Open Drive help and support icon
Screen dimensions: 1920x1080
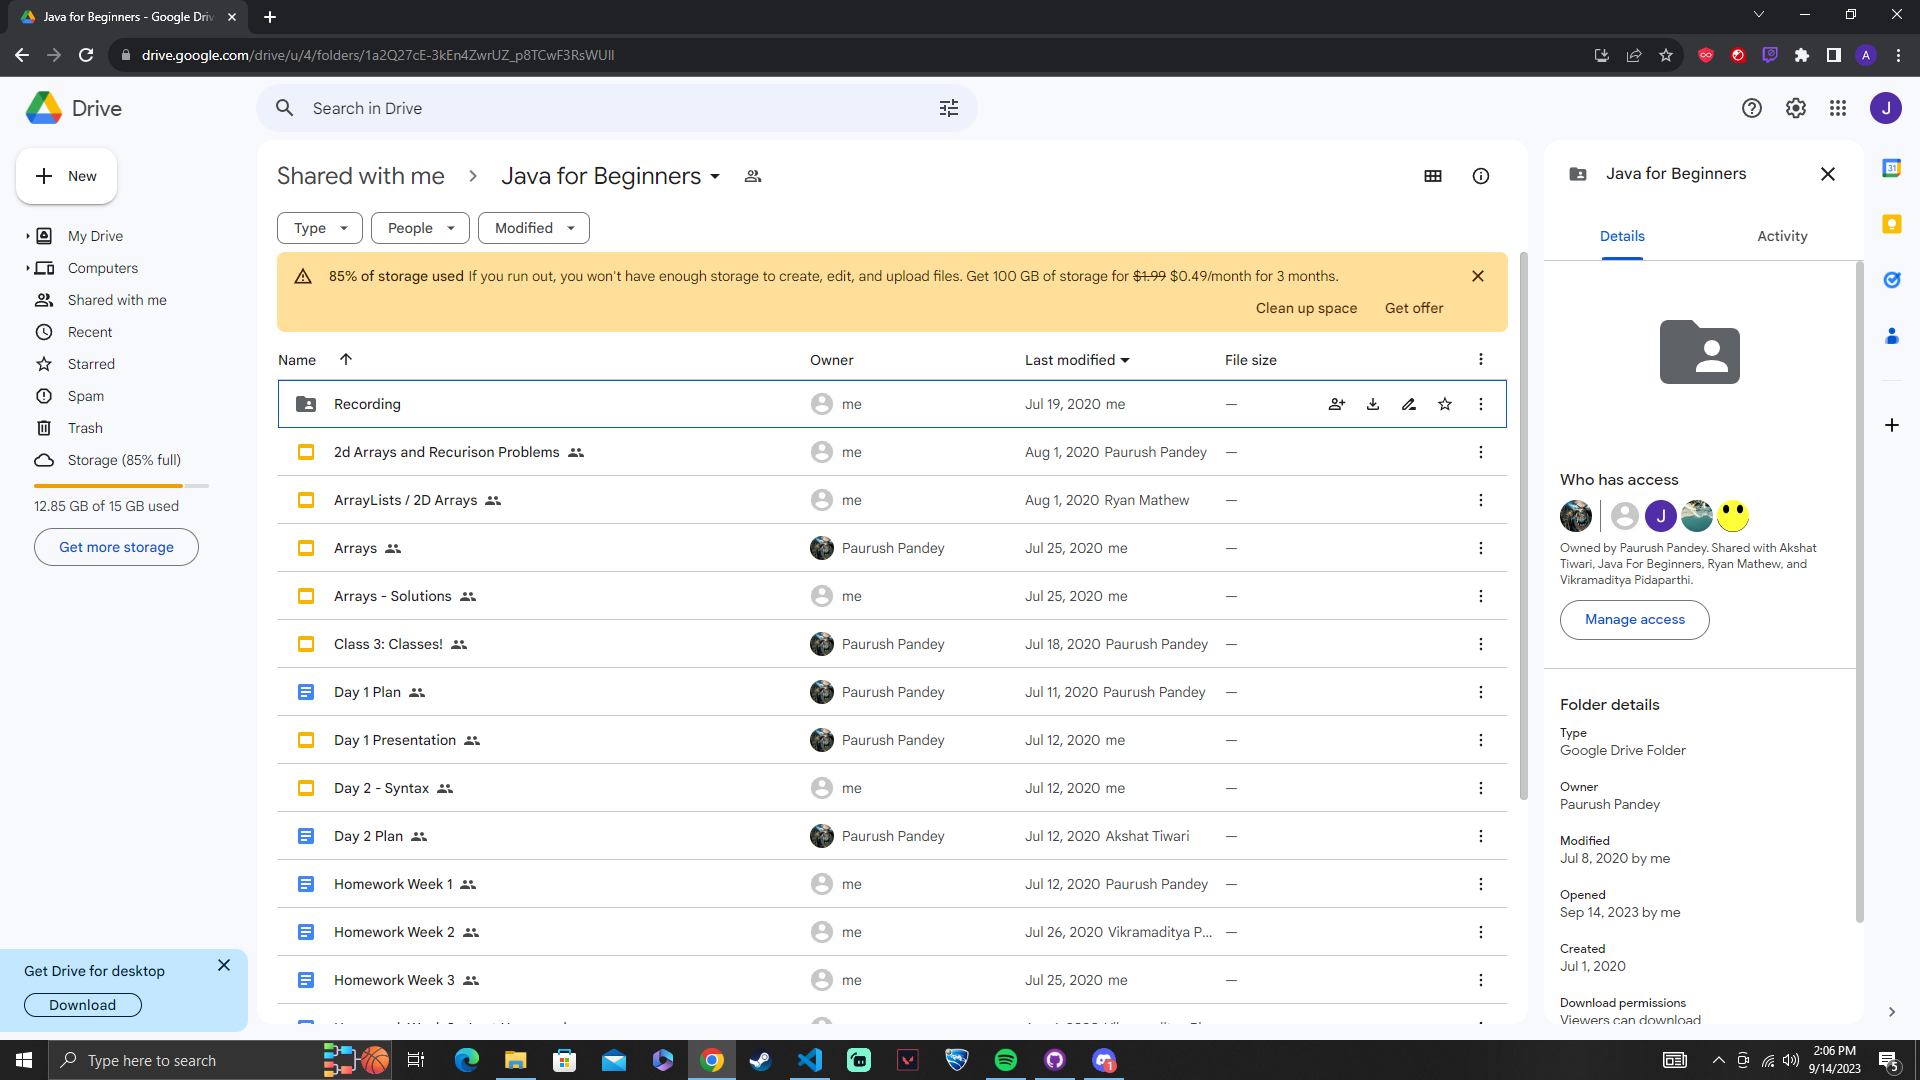tap(1752, 108)
